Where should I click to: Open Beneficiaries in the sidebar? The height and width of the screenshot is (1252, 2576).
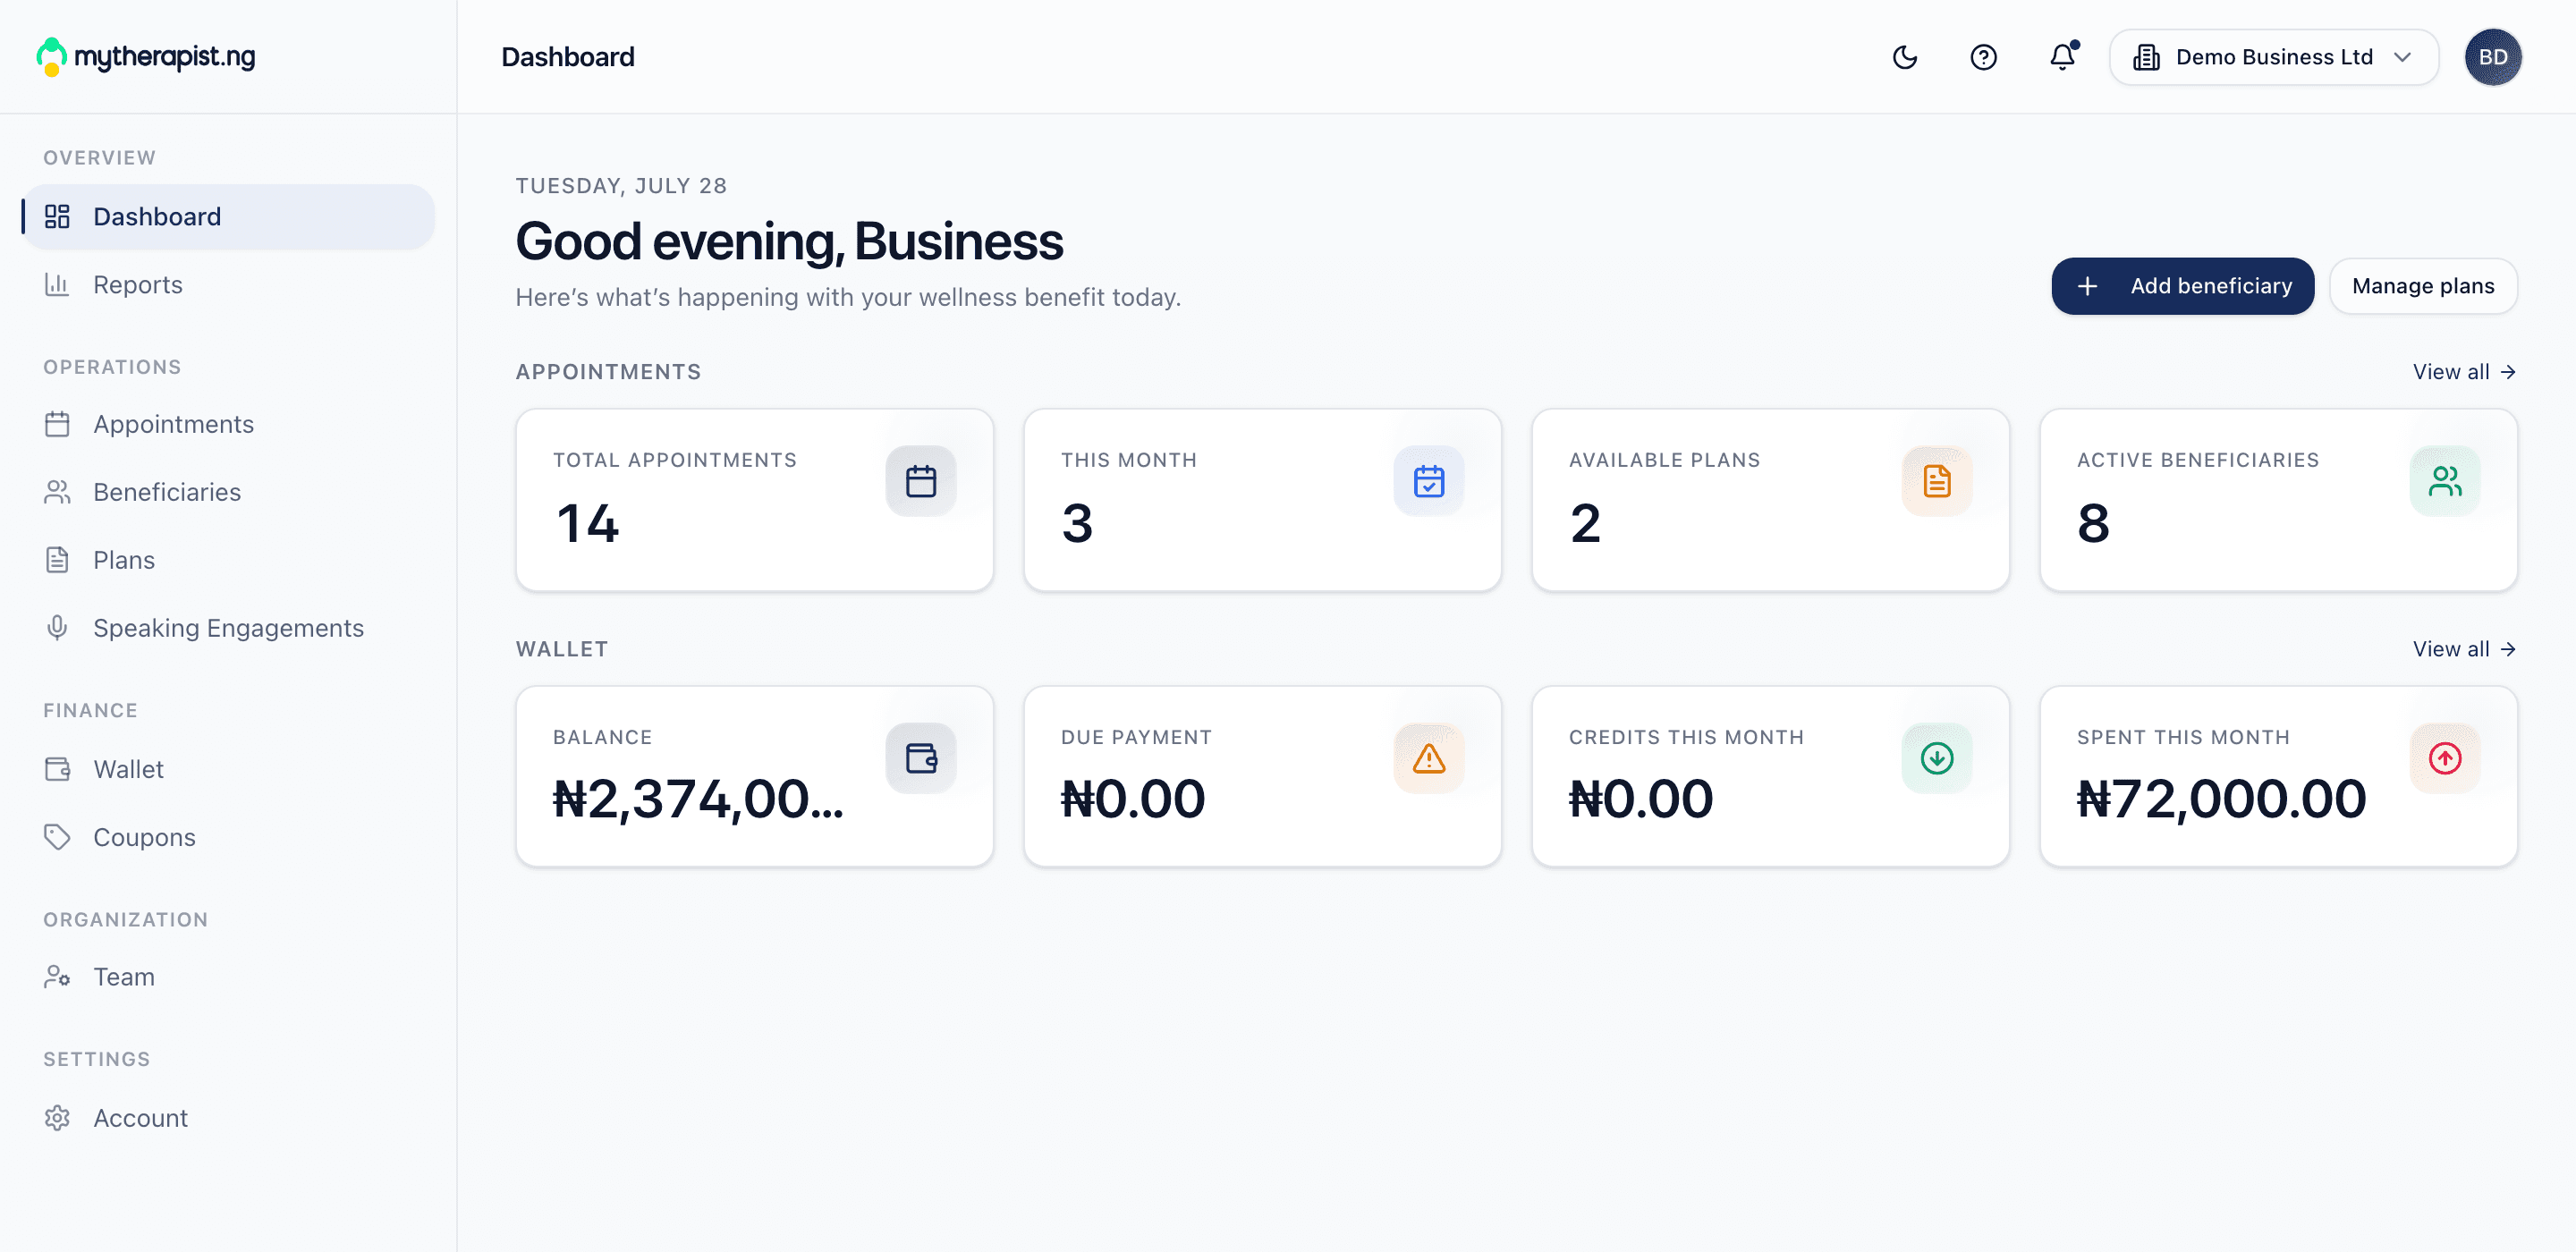coord(228,492)
